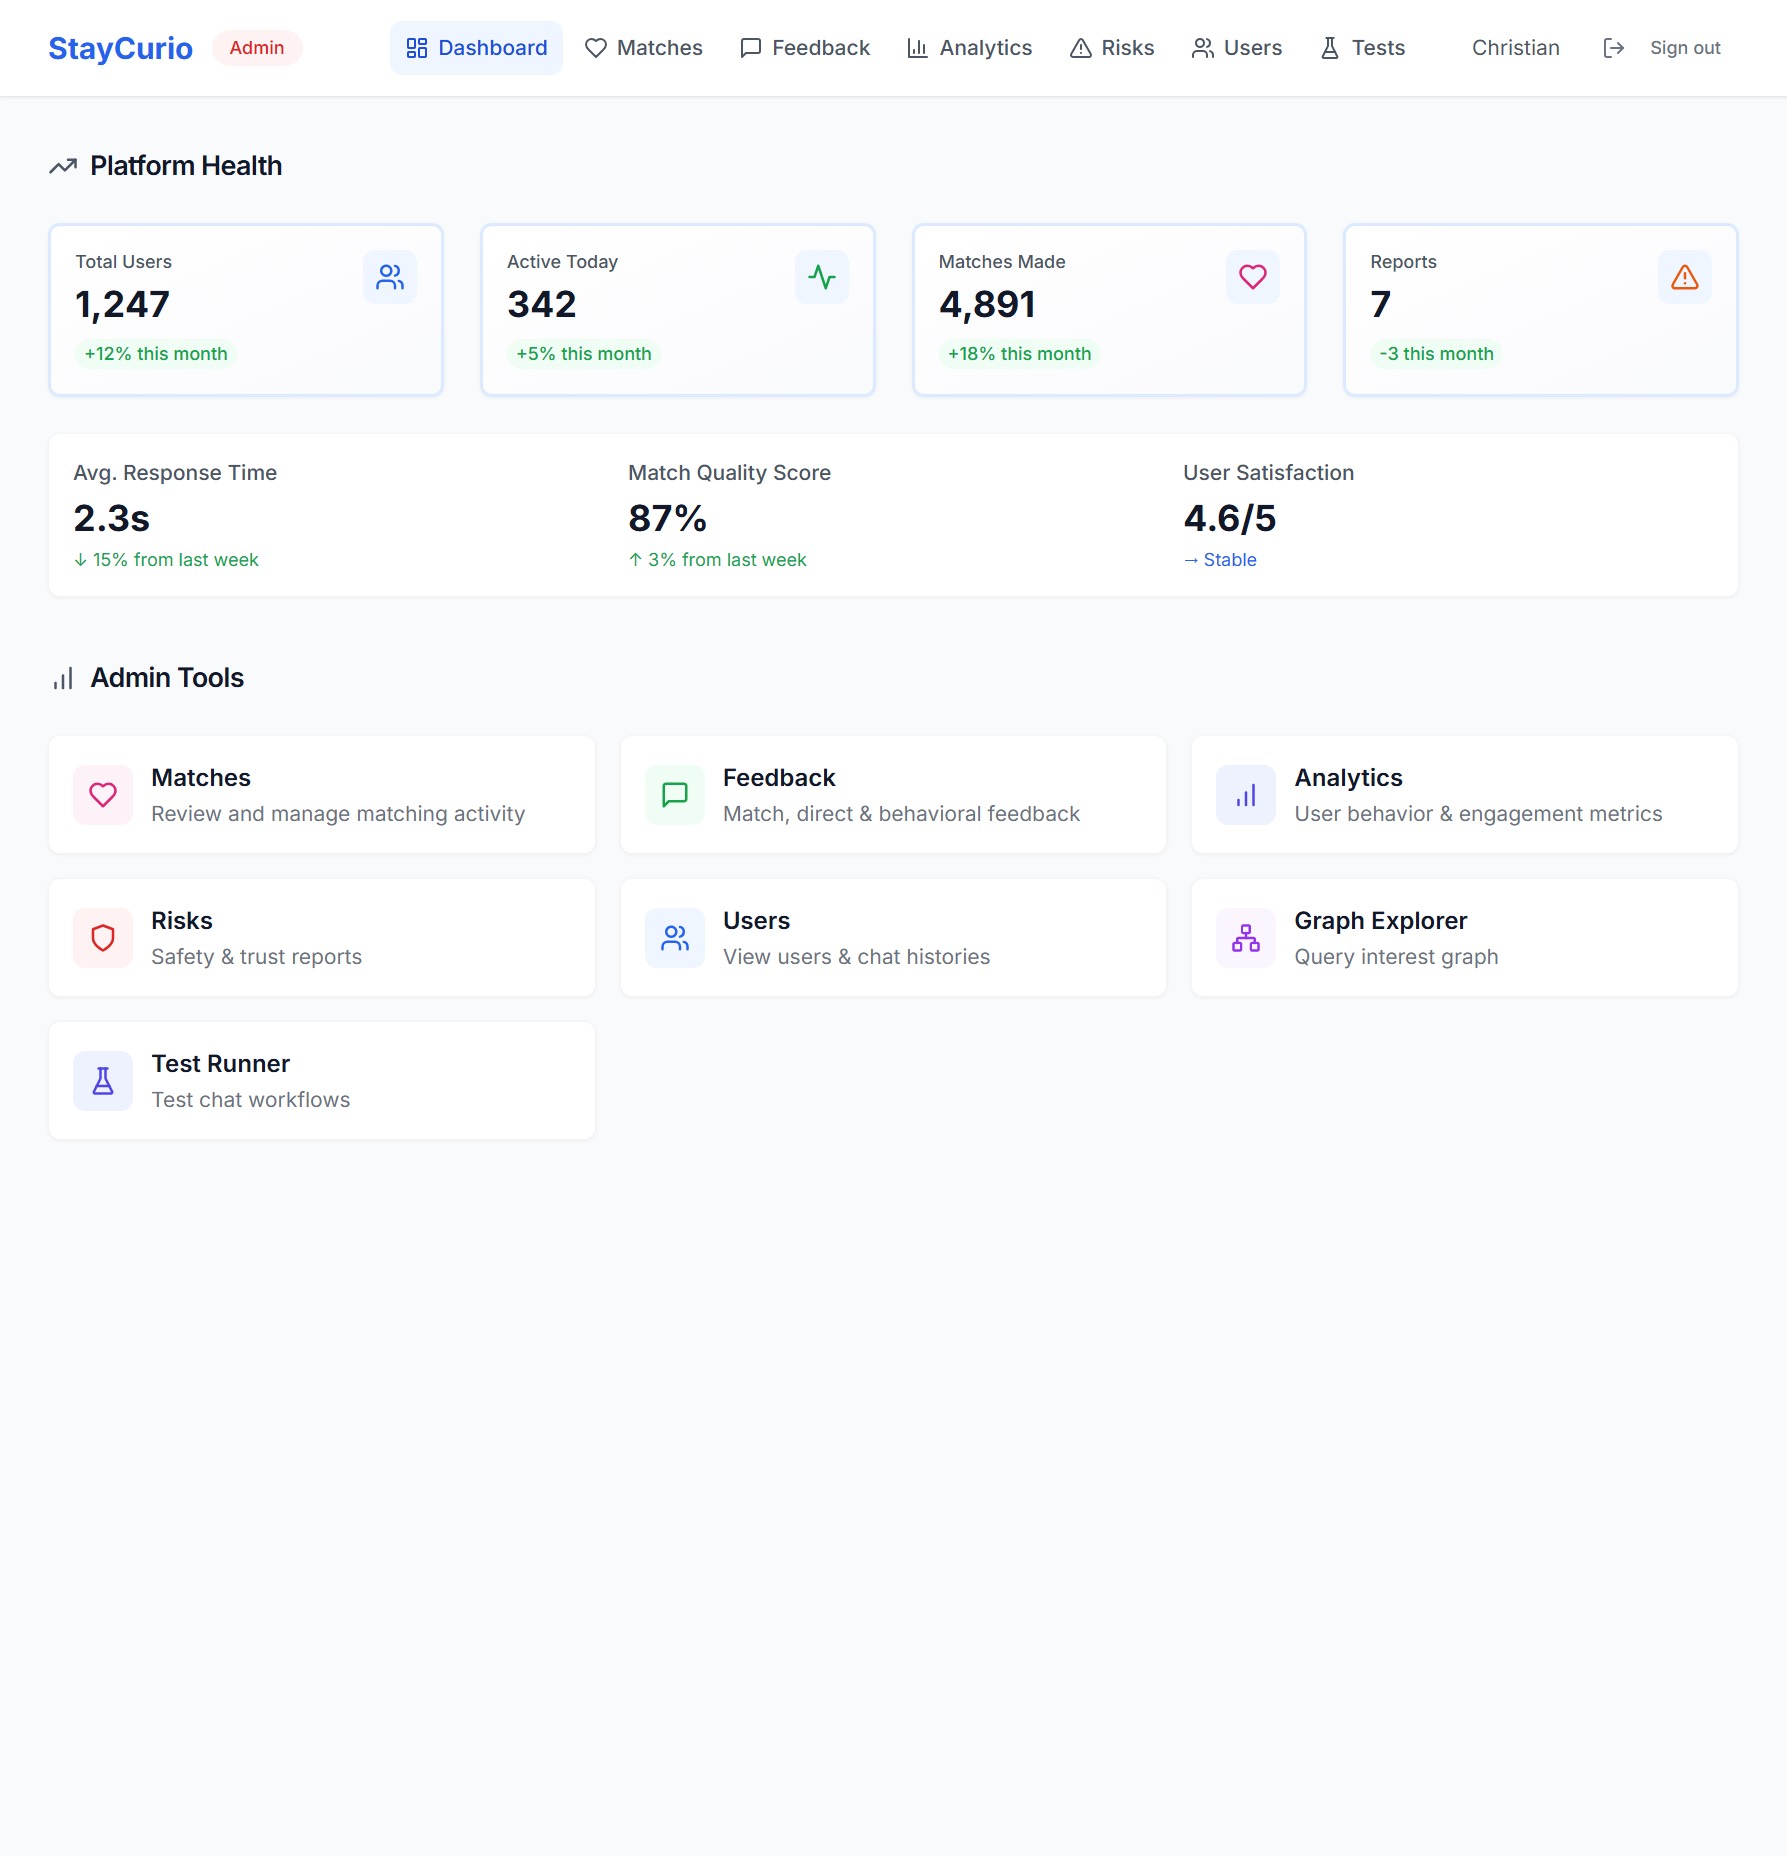Click the warning triangle icon beside Risks nav
The width and height of the screenshot is (1787, 1856).
tap(1080, 48)
